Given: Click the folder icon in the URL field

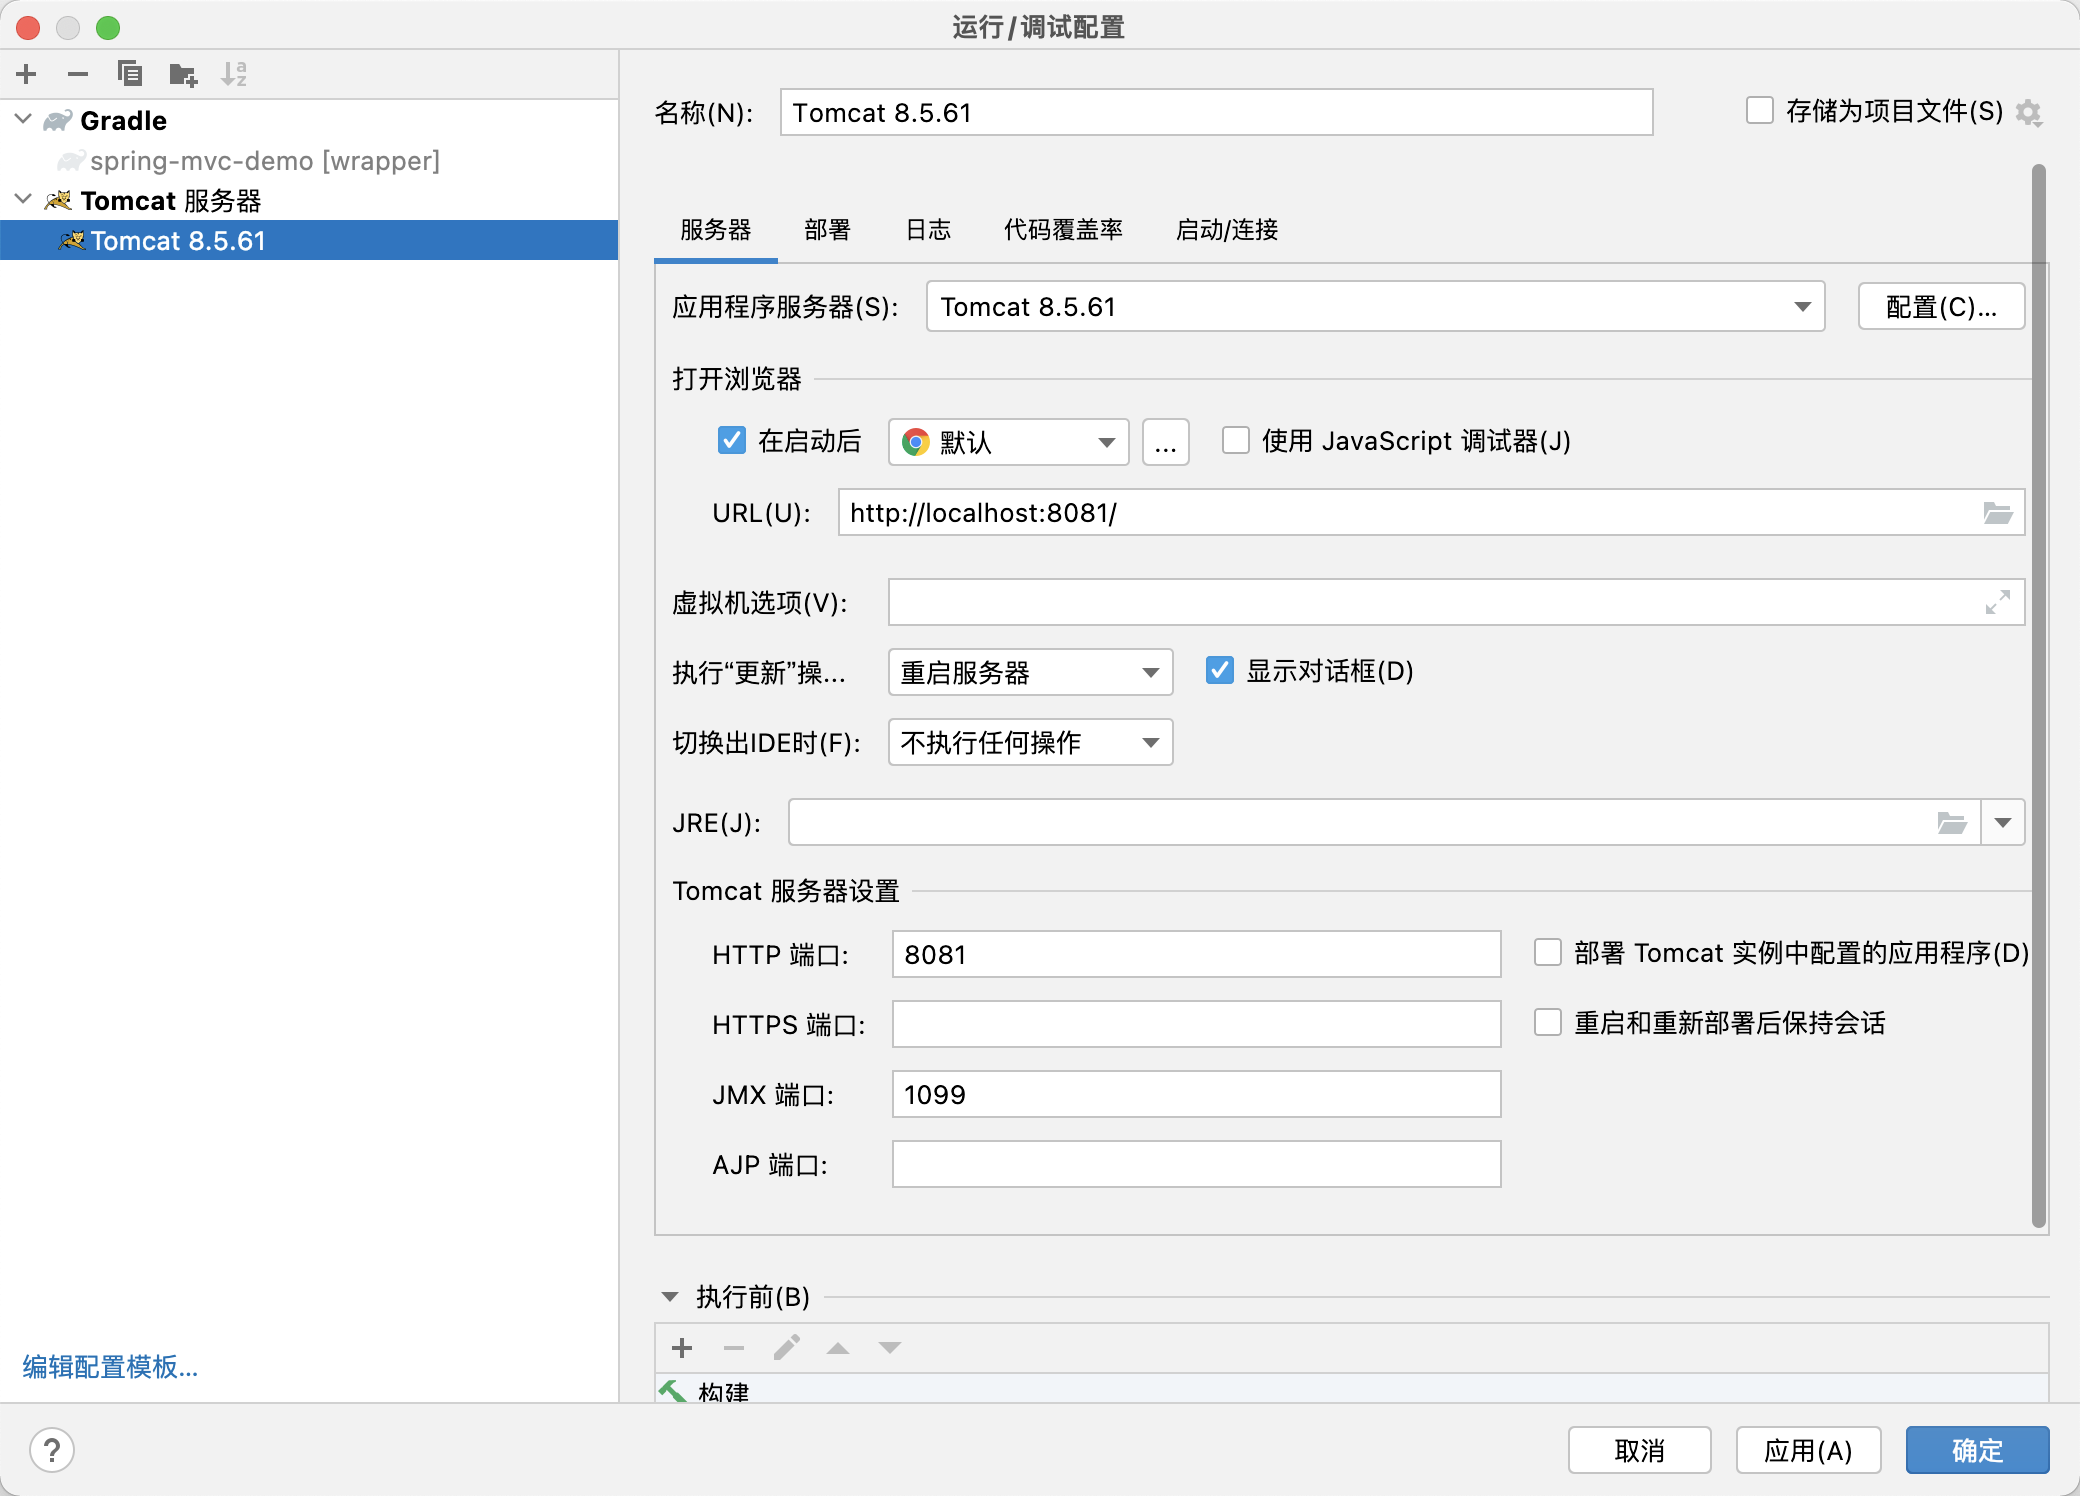Looking at the screenshot, I should coord(1997,513).
